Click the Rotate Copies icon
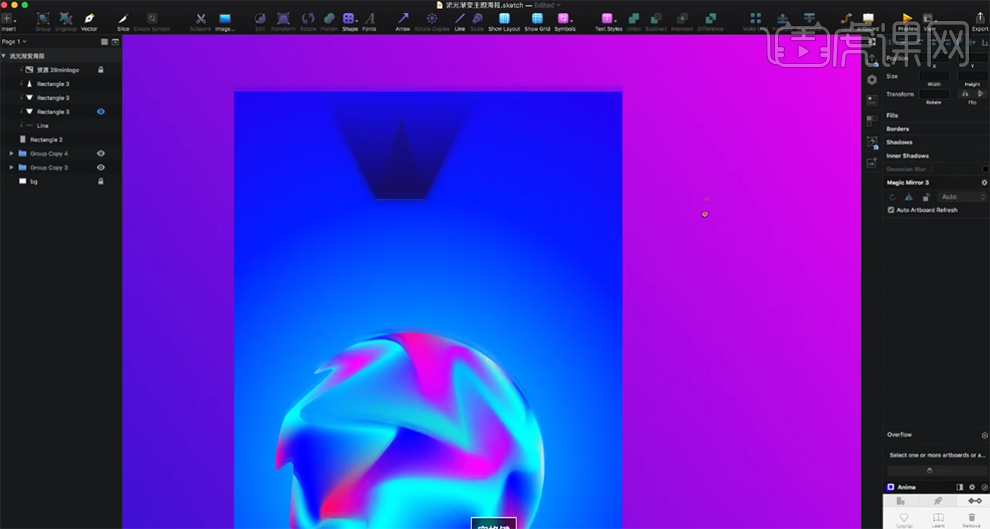Viewport: 990px width, 529px height. [x=432, y=18]
